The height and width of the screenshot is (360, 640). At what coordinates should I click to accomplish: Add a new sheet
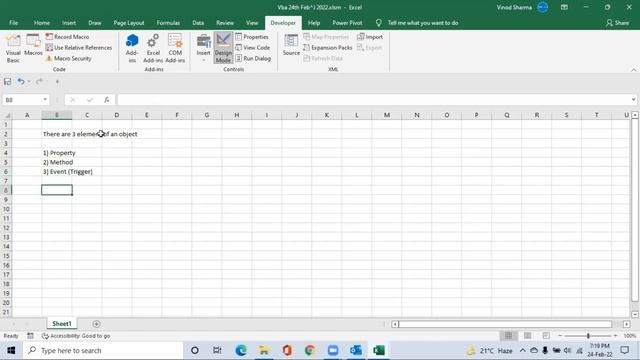(96, 324)
